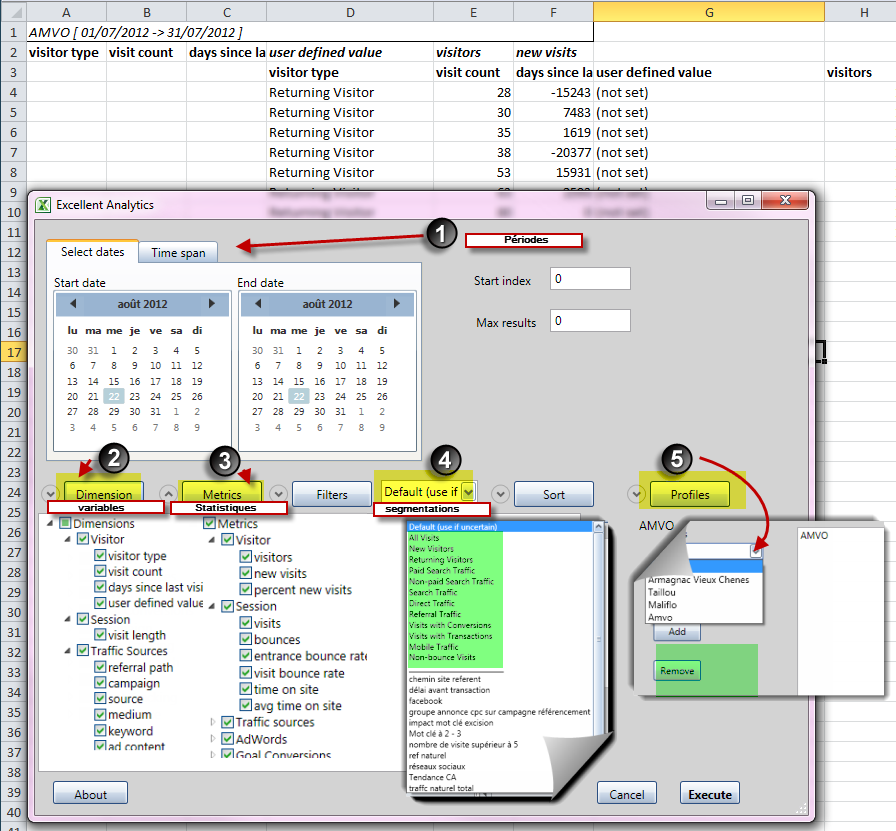Click the Start index input field
This screenshot has height=831, width=896.
click(590, 278)
